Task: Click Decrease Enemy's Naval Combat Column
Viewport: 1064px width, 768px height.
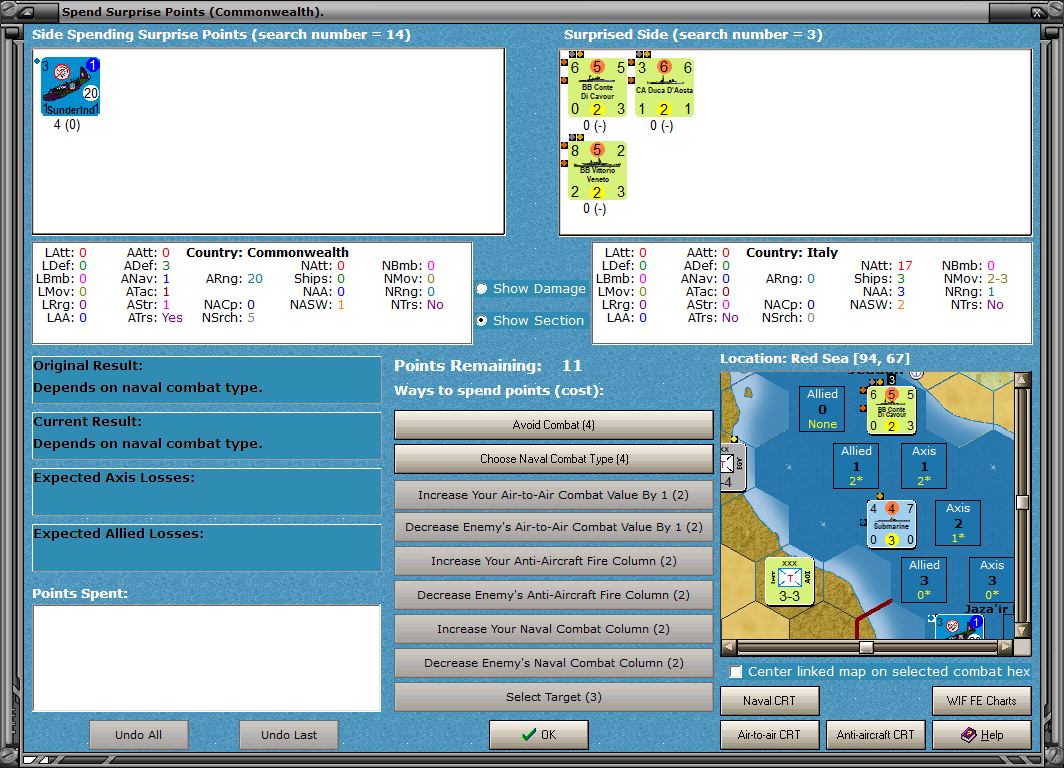Action: pos(554,663)
